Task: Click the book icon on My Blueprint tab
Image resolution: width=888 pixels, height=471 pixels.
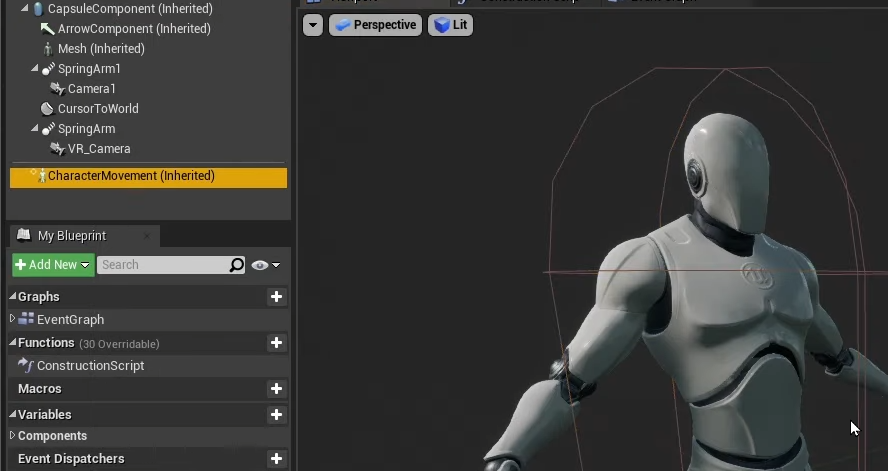Action: (23, 234)
